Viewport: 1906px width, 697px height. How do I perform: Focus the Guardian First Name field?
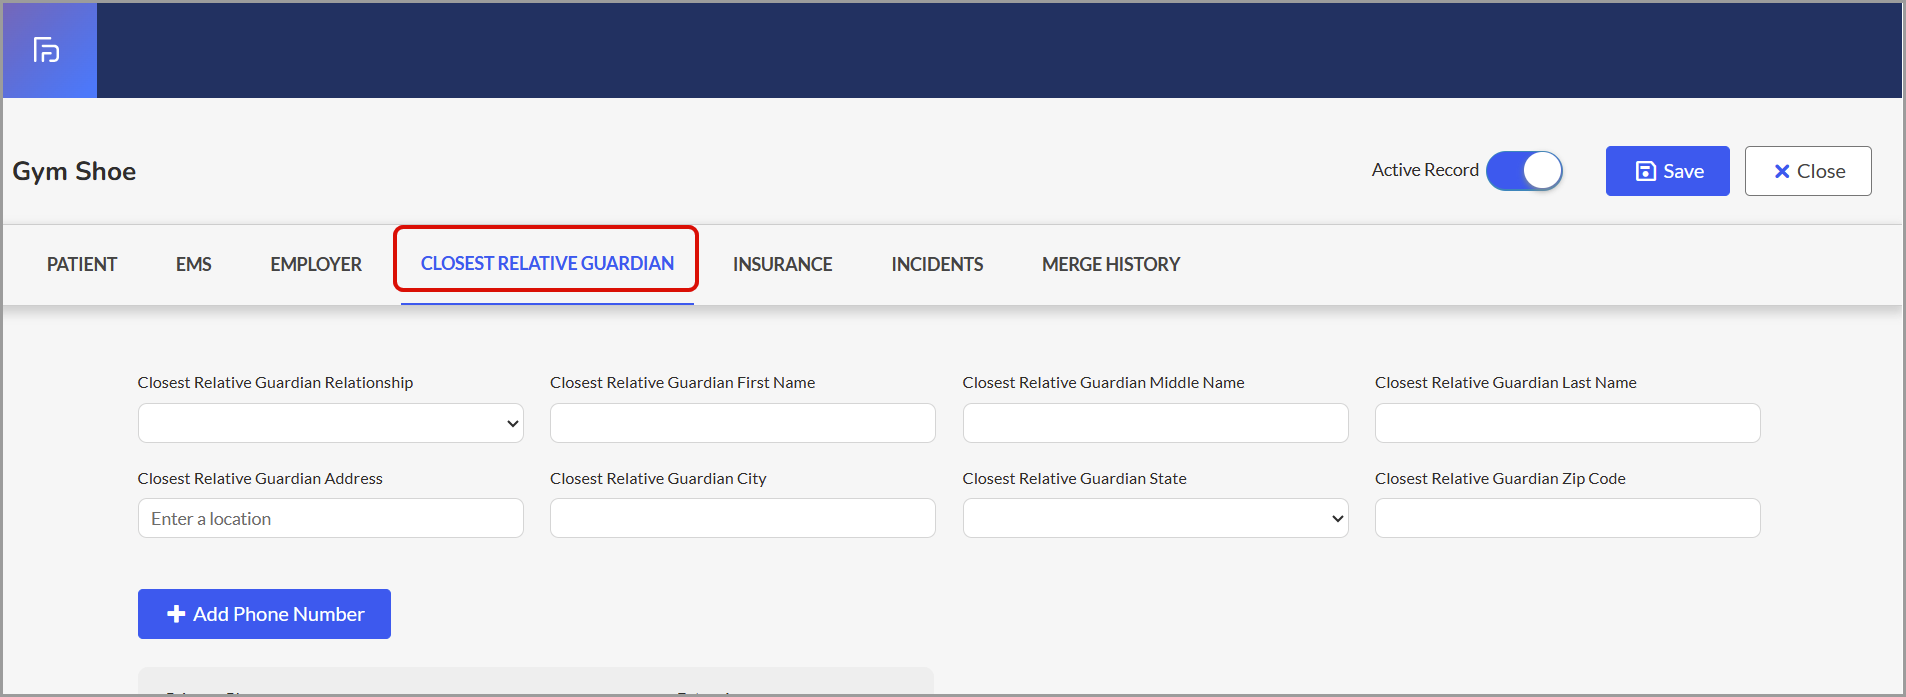coord(743,423)
